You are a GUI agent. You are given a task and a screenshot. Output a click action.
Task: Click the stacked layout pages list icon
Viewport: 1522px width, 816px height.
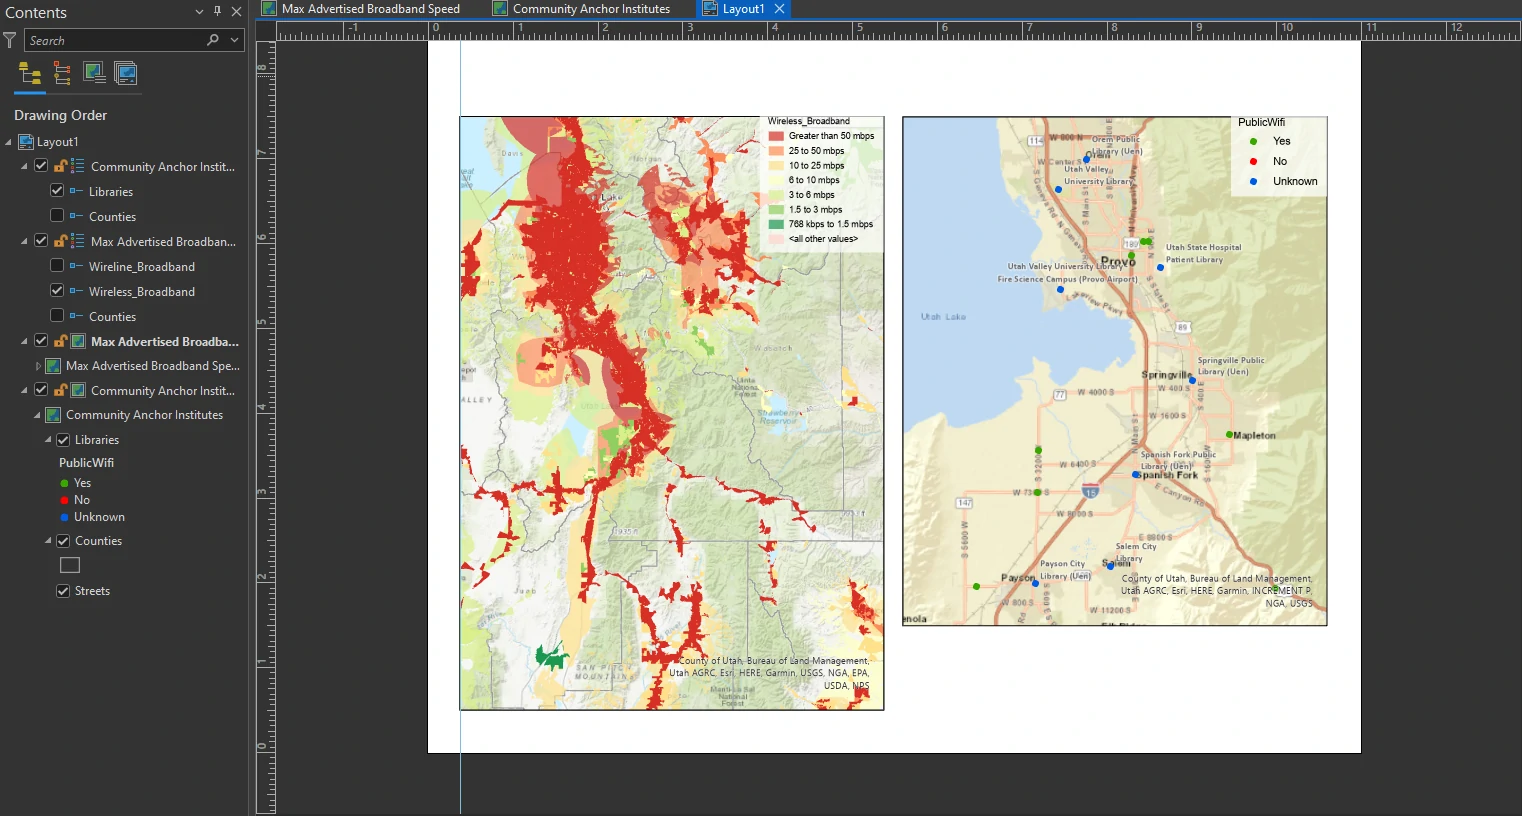pos(126,73)
